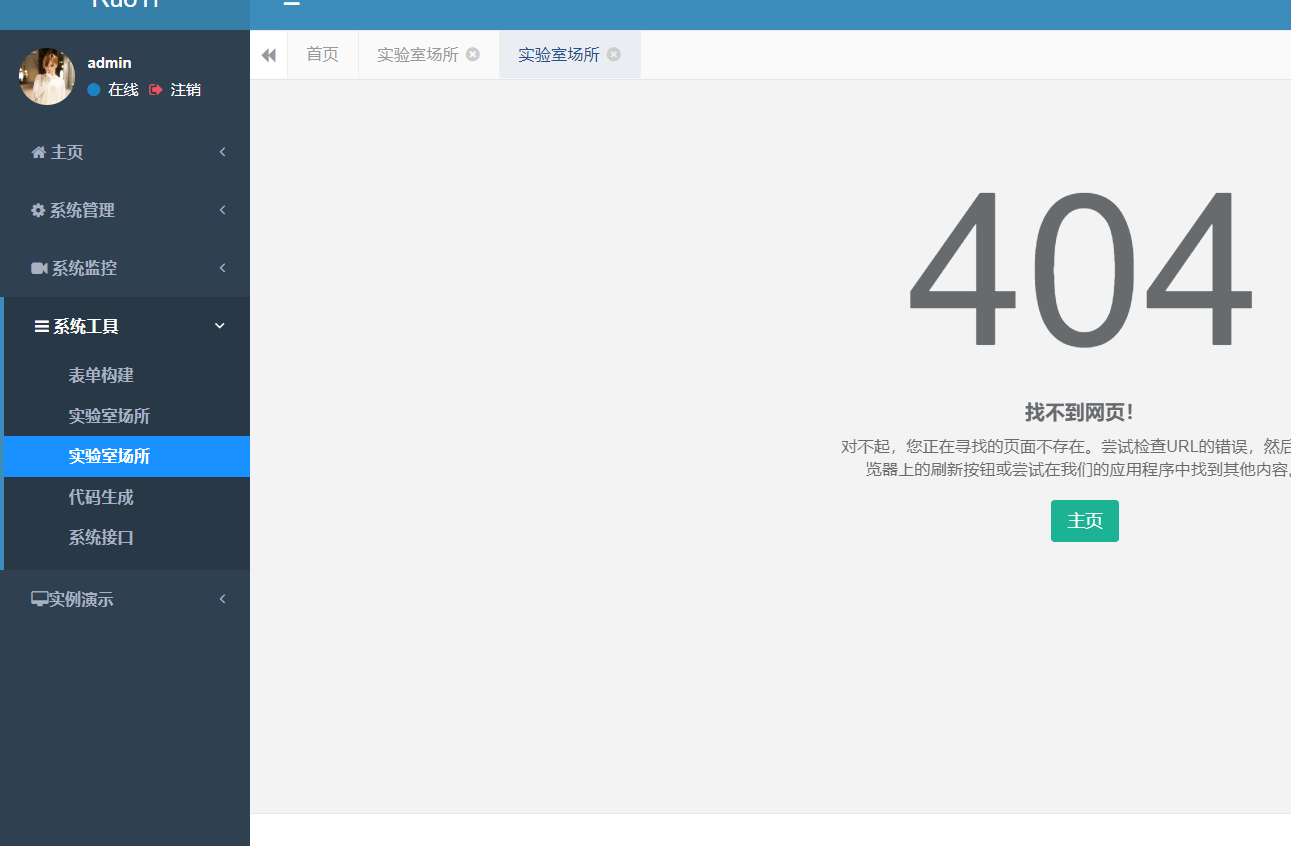The image size is (1291, 846).
Task: Click the camera icon next to 系统监控
Action: (38, 268)
